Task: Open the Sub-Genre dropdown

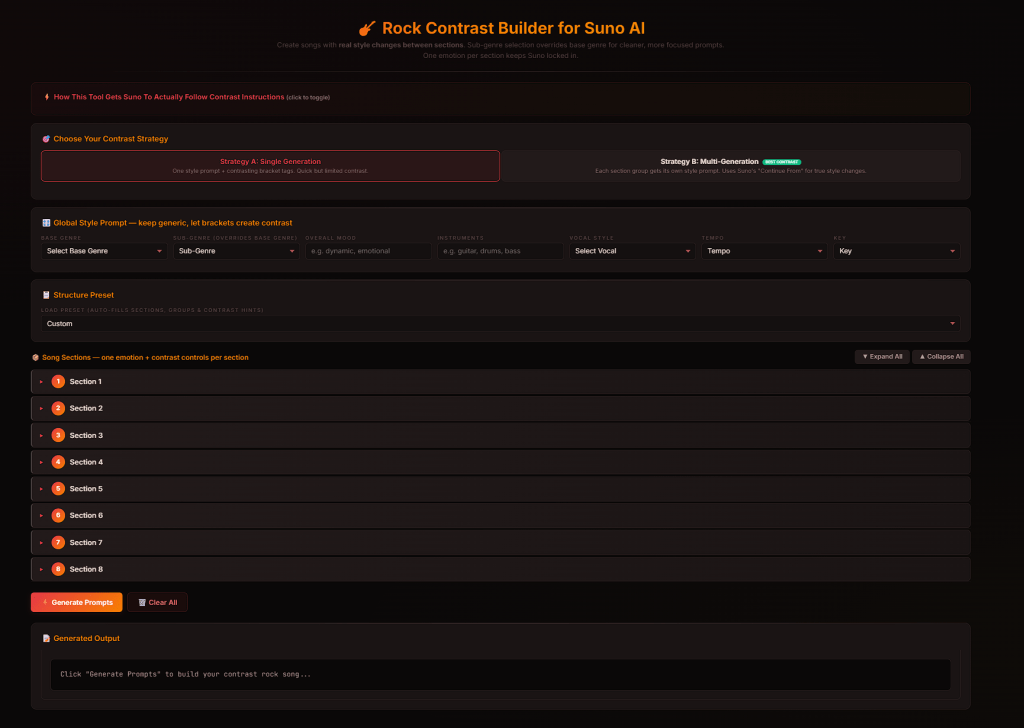Action: tap(236, 251)
